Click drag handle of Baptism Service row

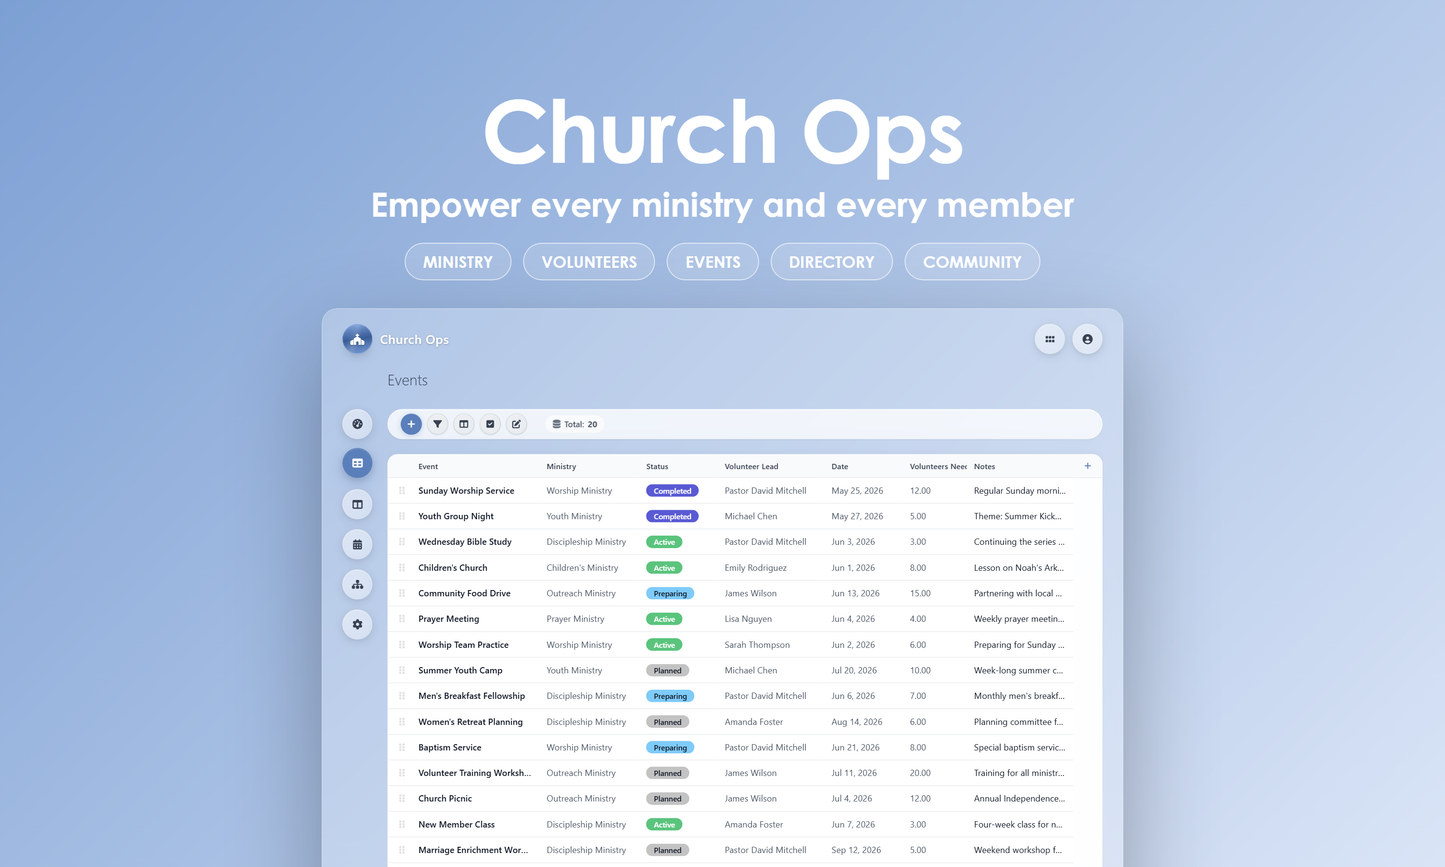pos(402,747)
